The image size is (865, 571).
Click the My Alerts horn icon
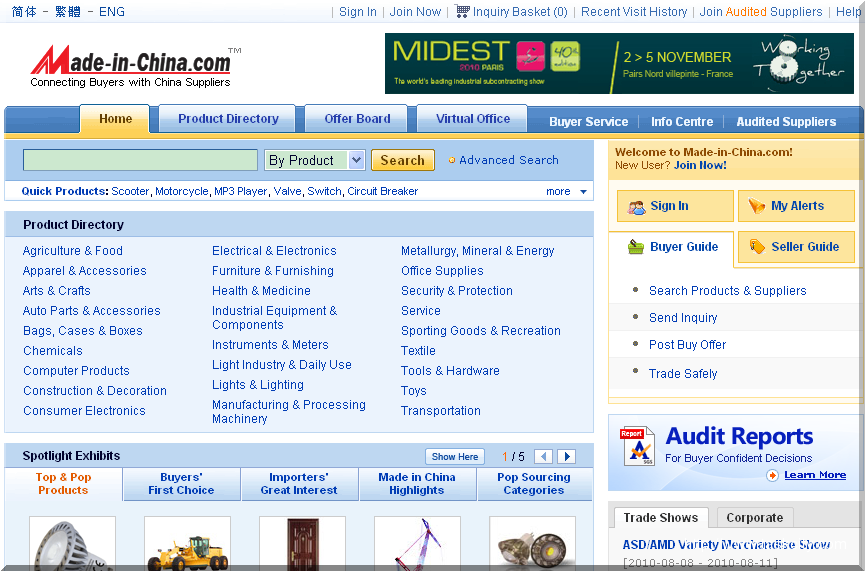point(756,206)
